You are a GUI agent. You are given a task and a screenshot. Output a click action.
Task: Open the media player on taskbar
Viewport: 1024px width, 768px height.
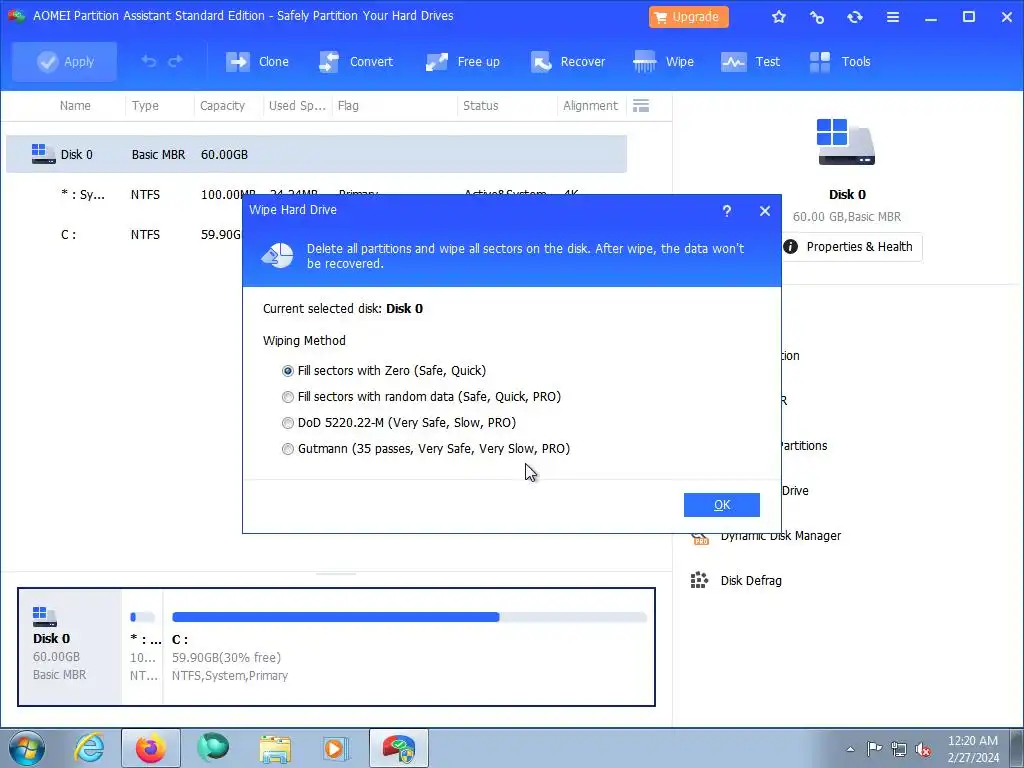pyautogui.click(x=337, y=748)
